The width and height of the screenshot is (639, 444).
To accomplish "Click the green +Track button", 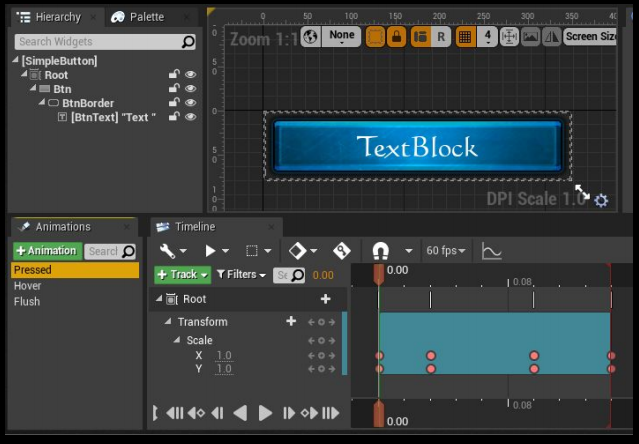I will point(182,274).
